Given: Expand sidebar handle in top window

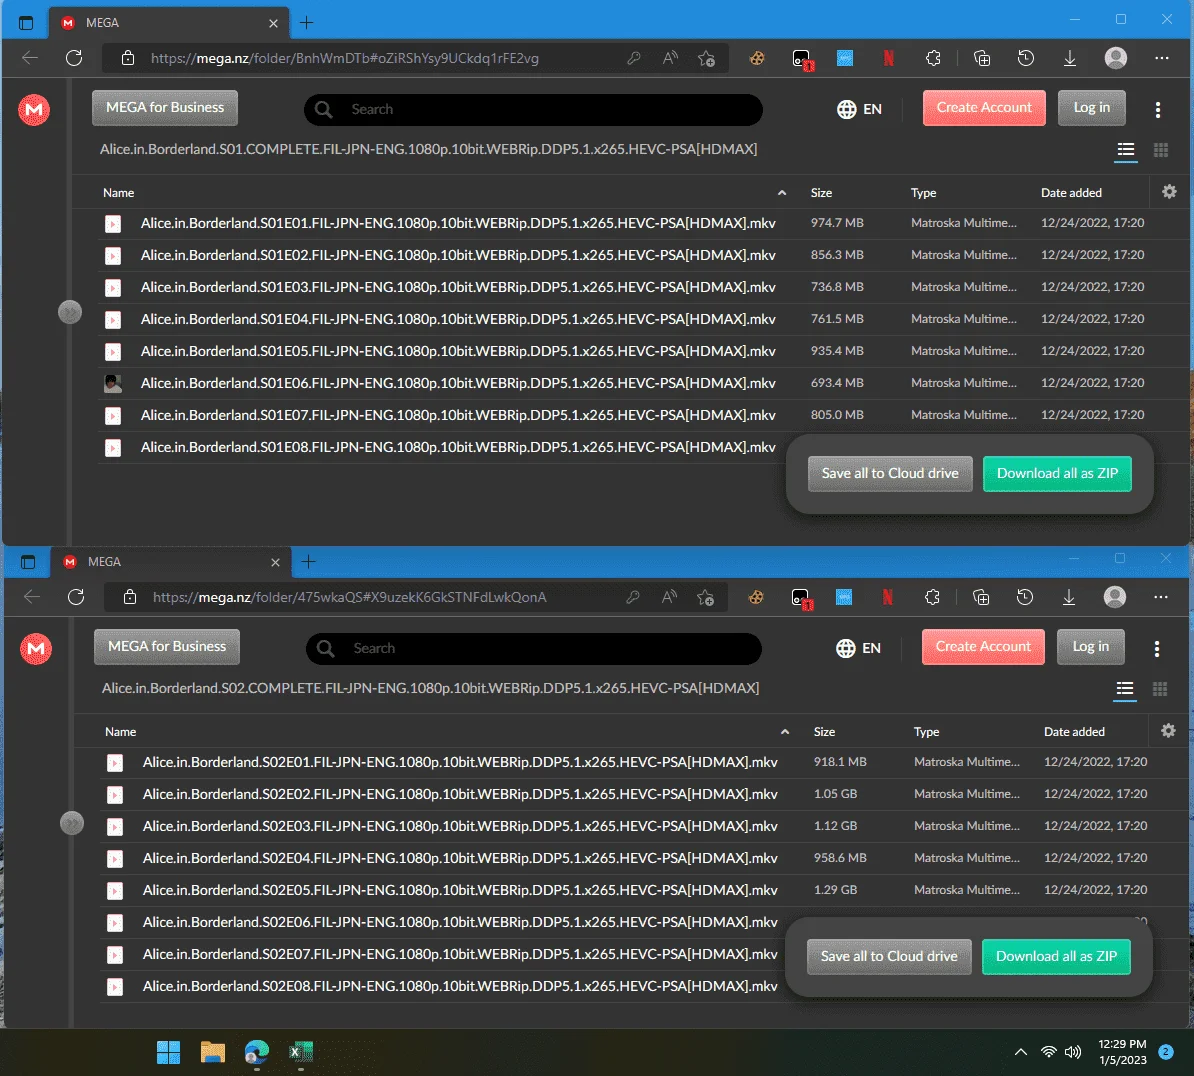Looking at the screenshot, I should (x=70, y=312).
